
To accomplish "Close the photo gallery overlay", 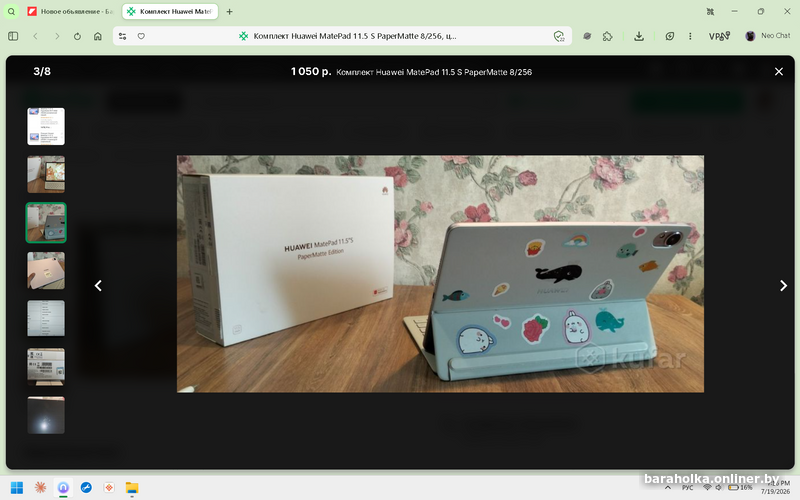I will pos(779,72).
